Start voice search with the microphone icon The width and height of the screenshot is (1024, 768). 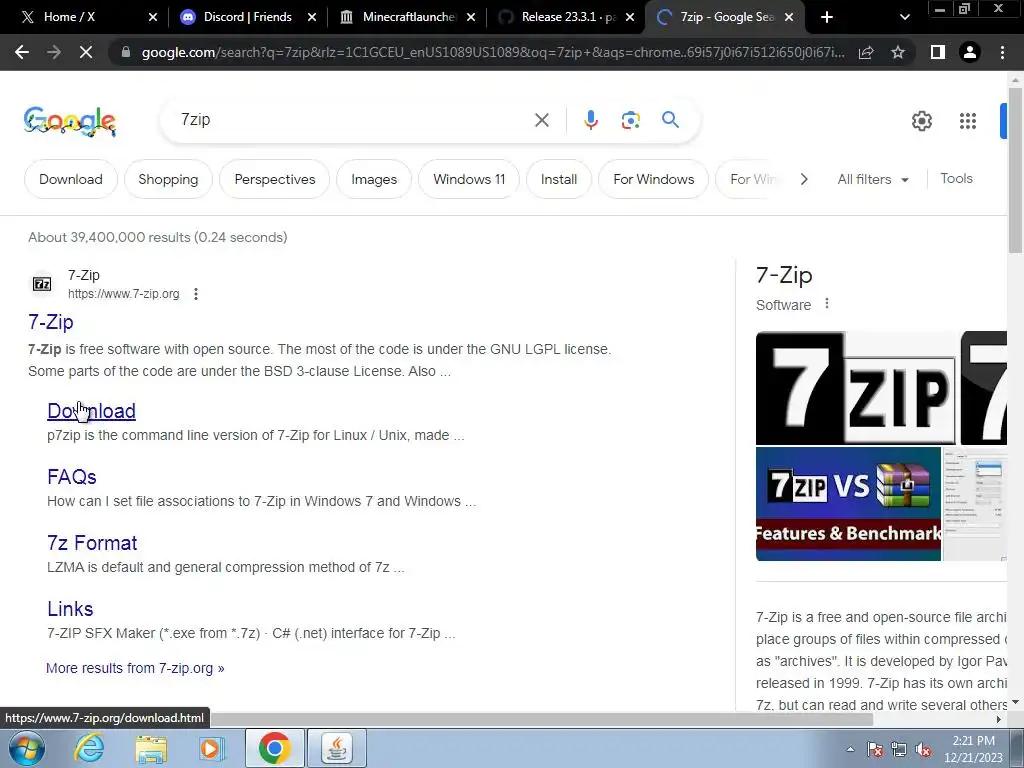click(590, 120)
